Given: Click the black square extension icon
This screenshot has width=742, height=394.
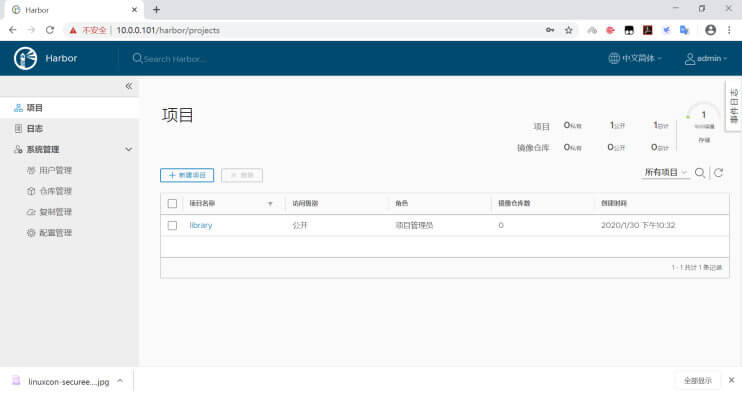Looking at the screenshot, I should 629,30.
